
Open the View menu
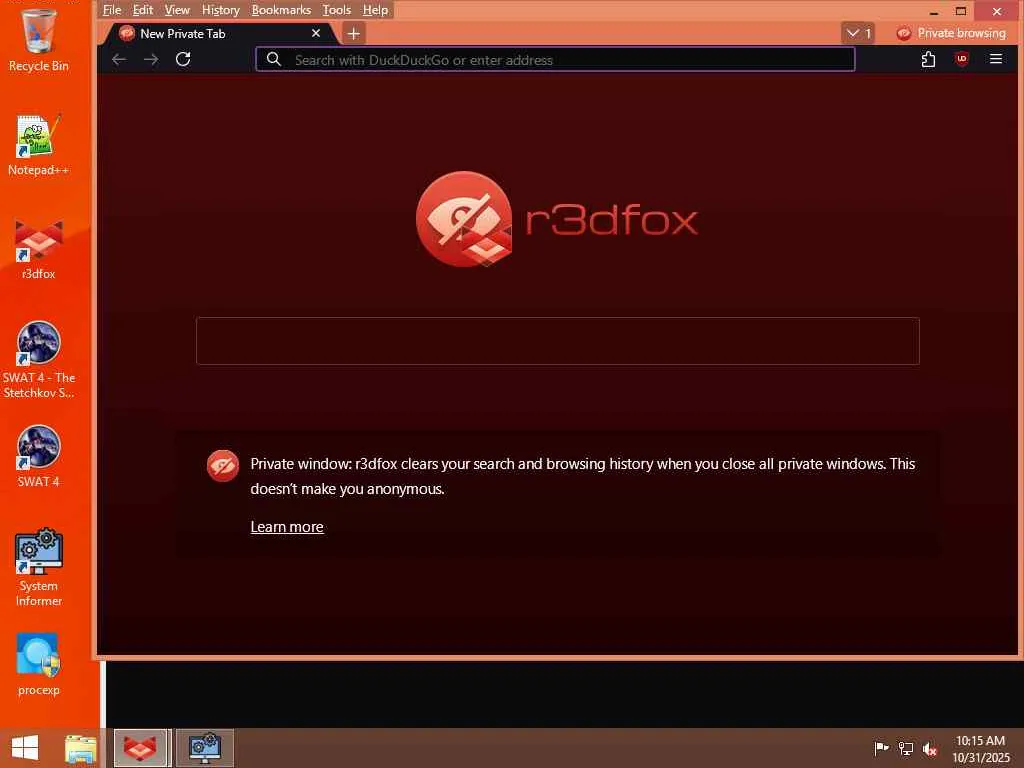coord(176,10)
